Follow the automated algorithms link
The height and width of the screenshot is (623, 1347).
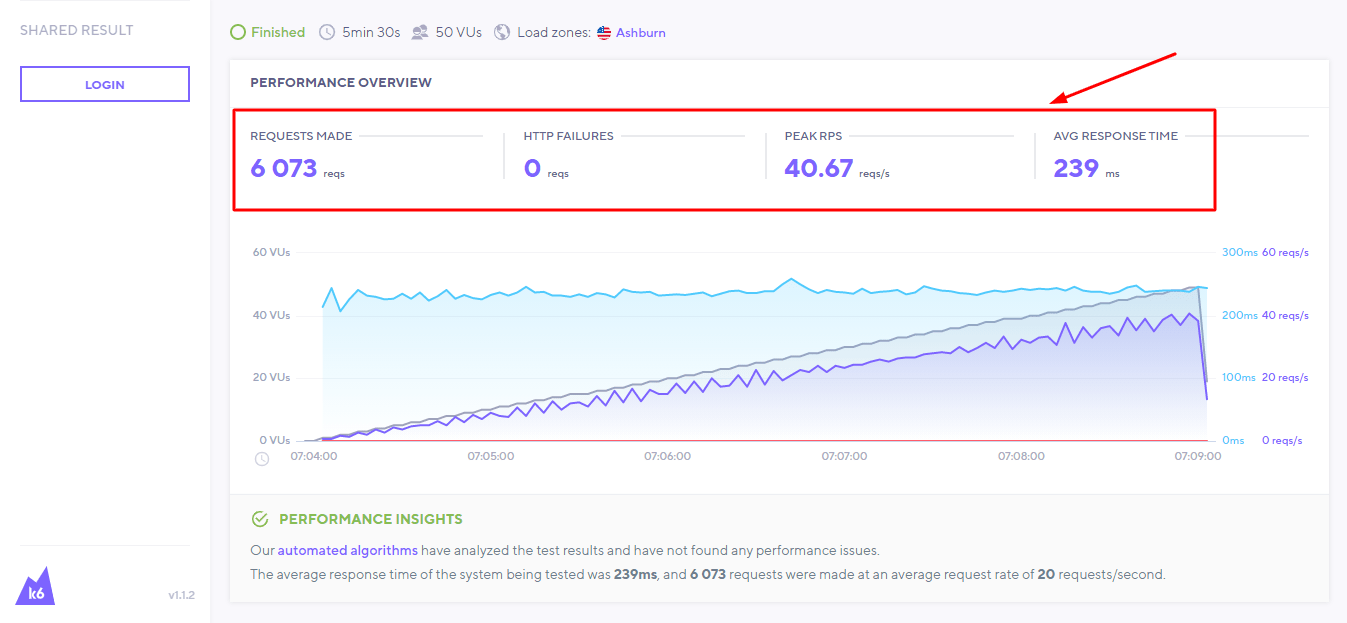pos(347,550)
